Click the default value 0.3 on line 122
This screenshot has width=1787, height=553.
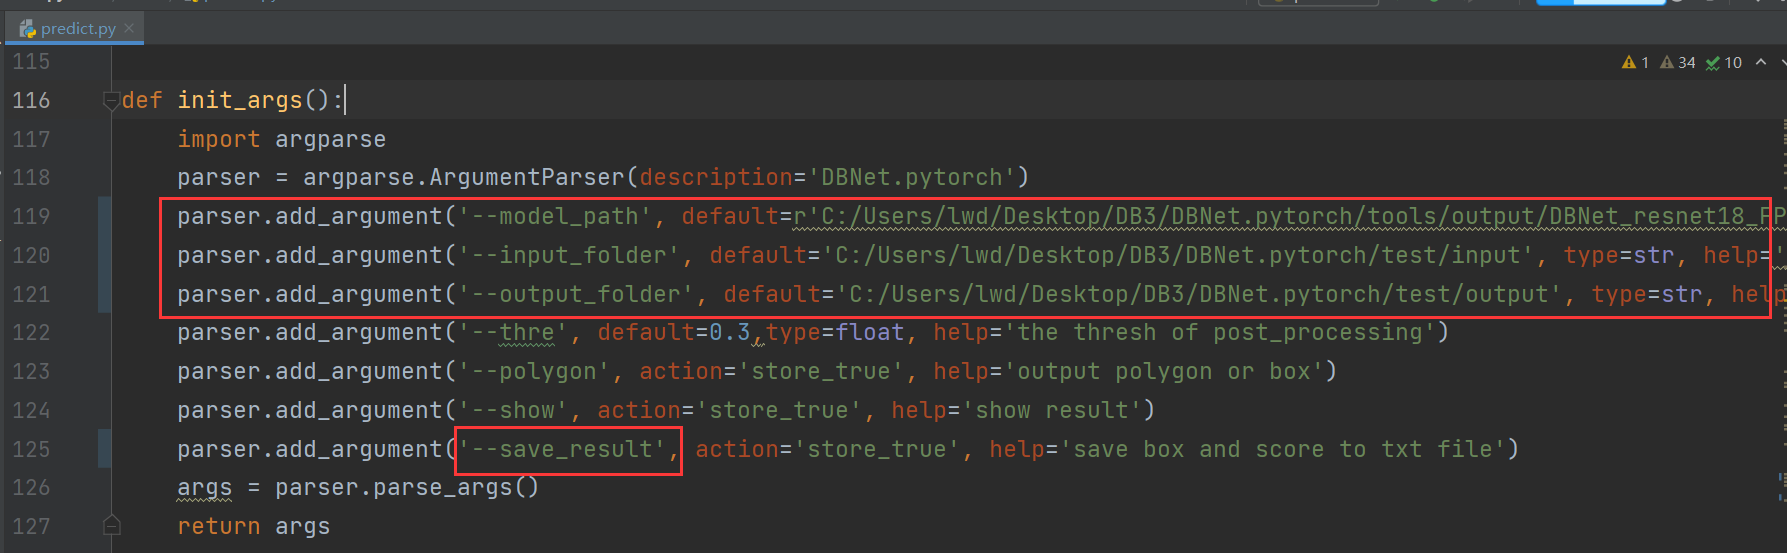(x=729, y=332)
